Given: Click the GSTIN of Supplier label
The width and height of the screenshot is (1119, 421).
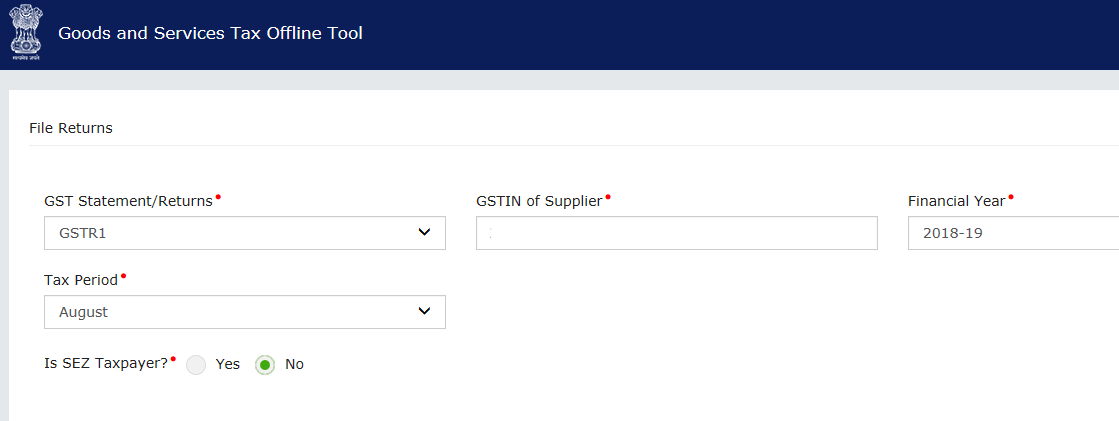Looking at the screenshot, I should pyautogui.click(x=539, y=201).
